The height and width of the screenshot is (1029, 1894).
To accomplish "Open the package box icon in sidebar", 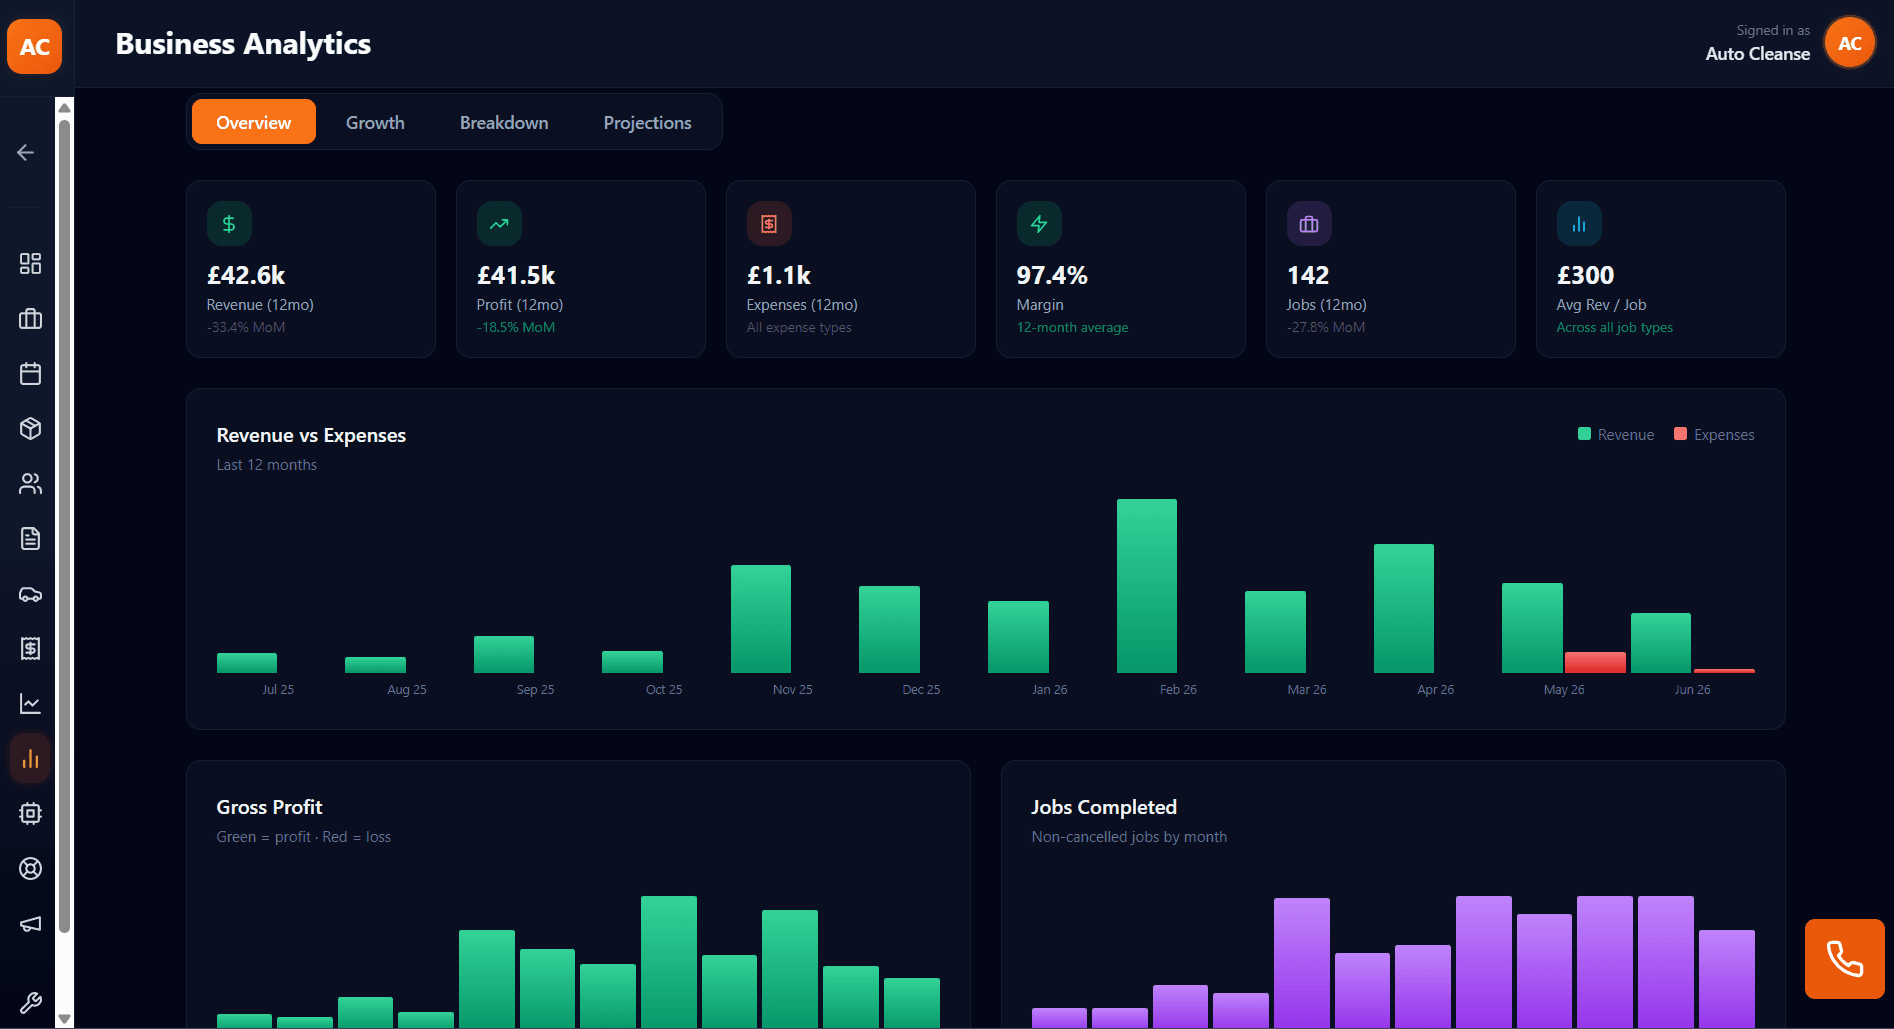I will tap(30, 428).
